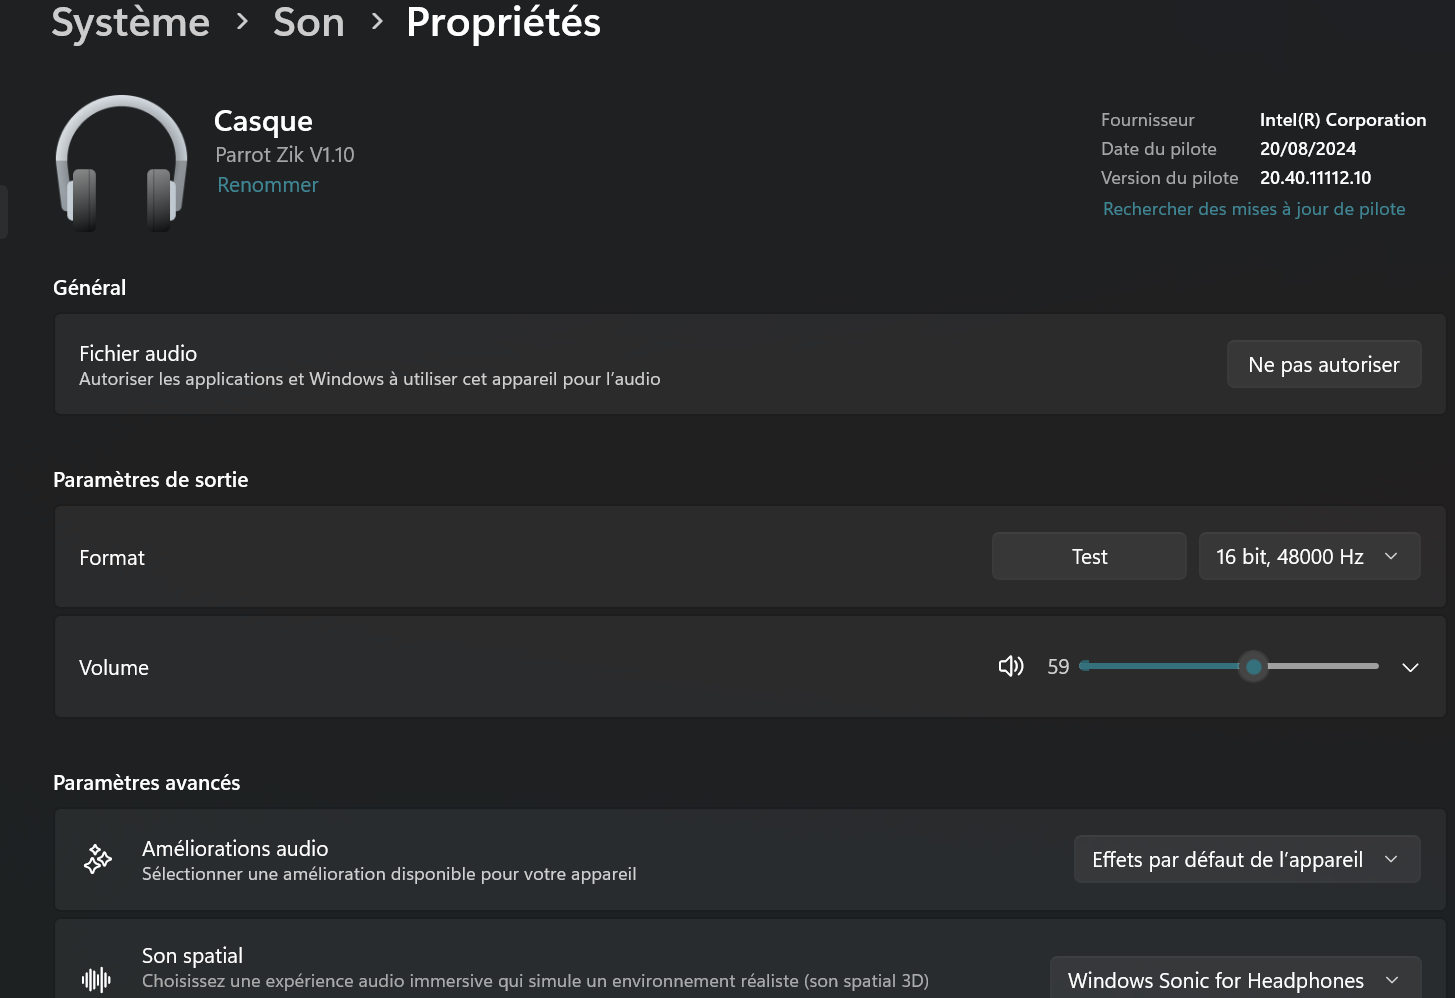
Task: Click the Test button for audio format
Action: point(1089,557)
